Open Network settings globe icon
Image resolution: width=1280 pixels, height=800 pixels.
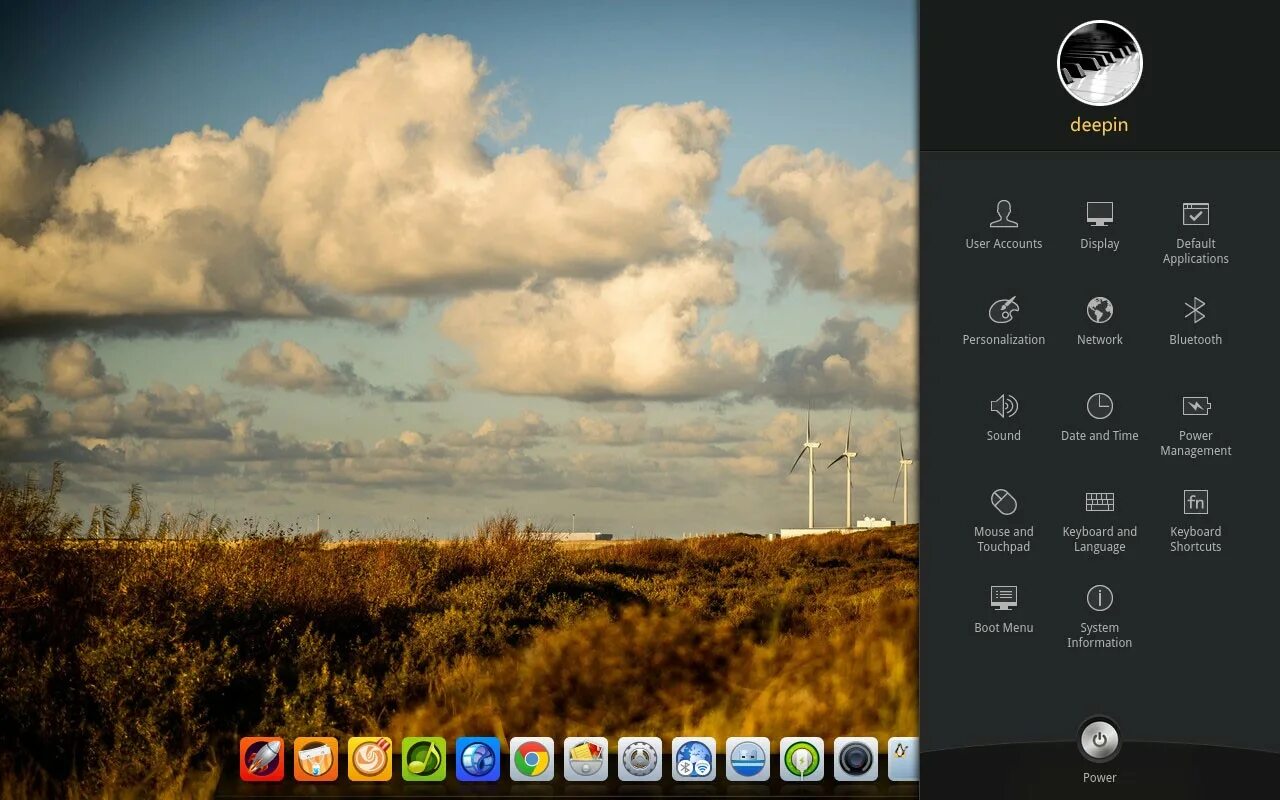[x=1099, y=310]
